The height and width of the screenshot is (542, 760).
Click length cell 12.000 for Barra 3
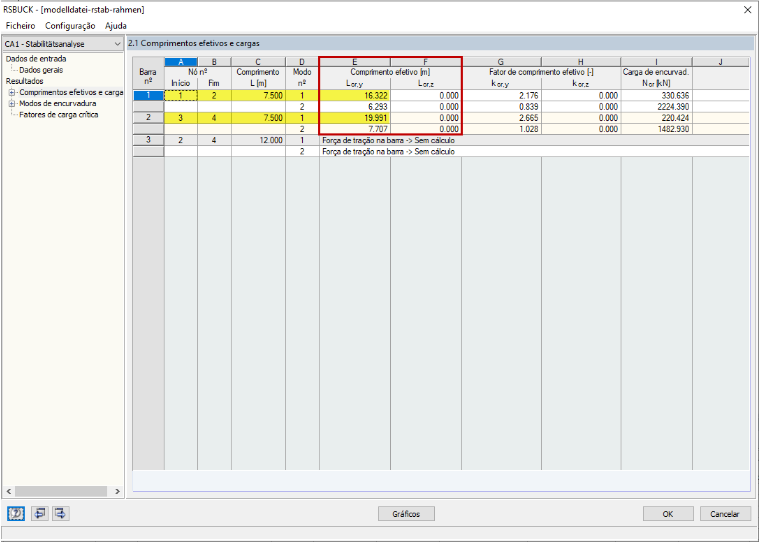tap(258, 140)
